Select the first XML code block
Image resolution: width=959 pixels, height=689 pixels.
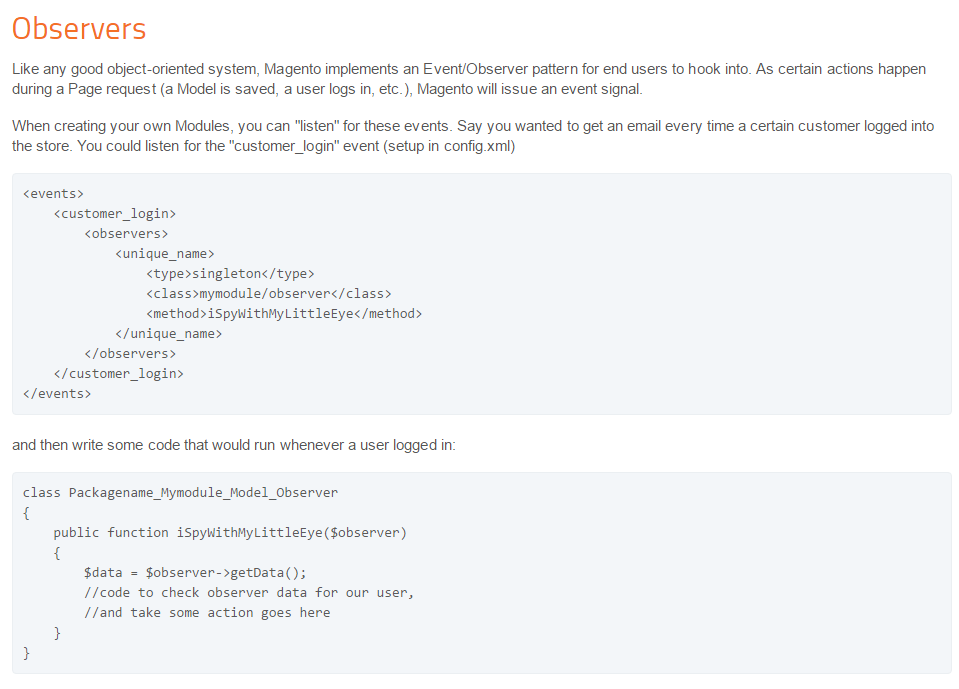tap(480, 293)
